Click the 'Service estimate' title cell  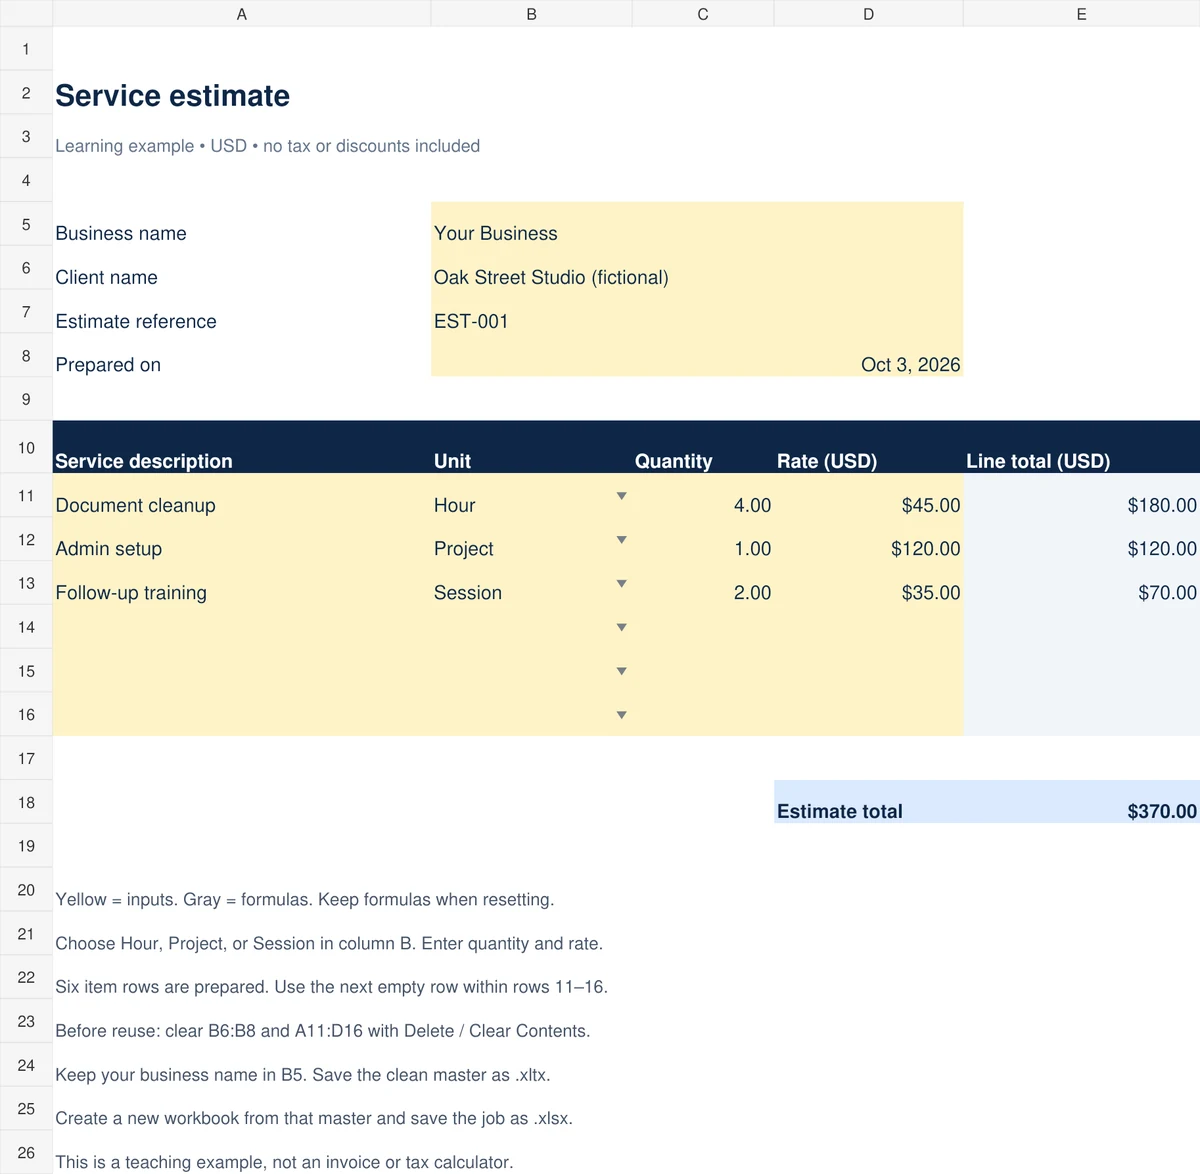click(x=242, y=93)
